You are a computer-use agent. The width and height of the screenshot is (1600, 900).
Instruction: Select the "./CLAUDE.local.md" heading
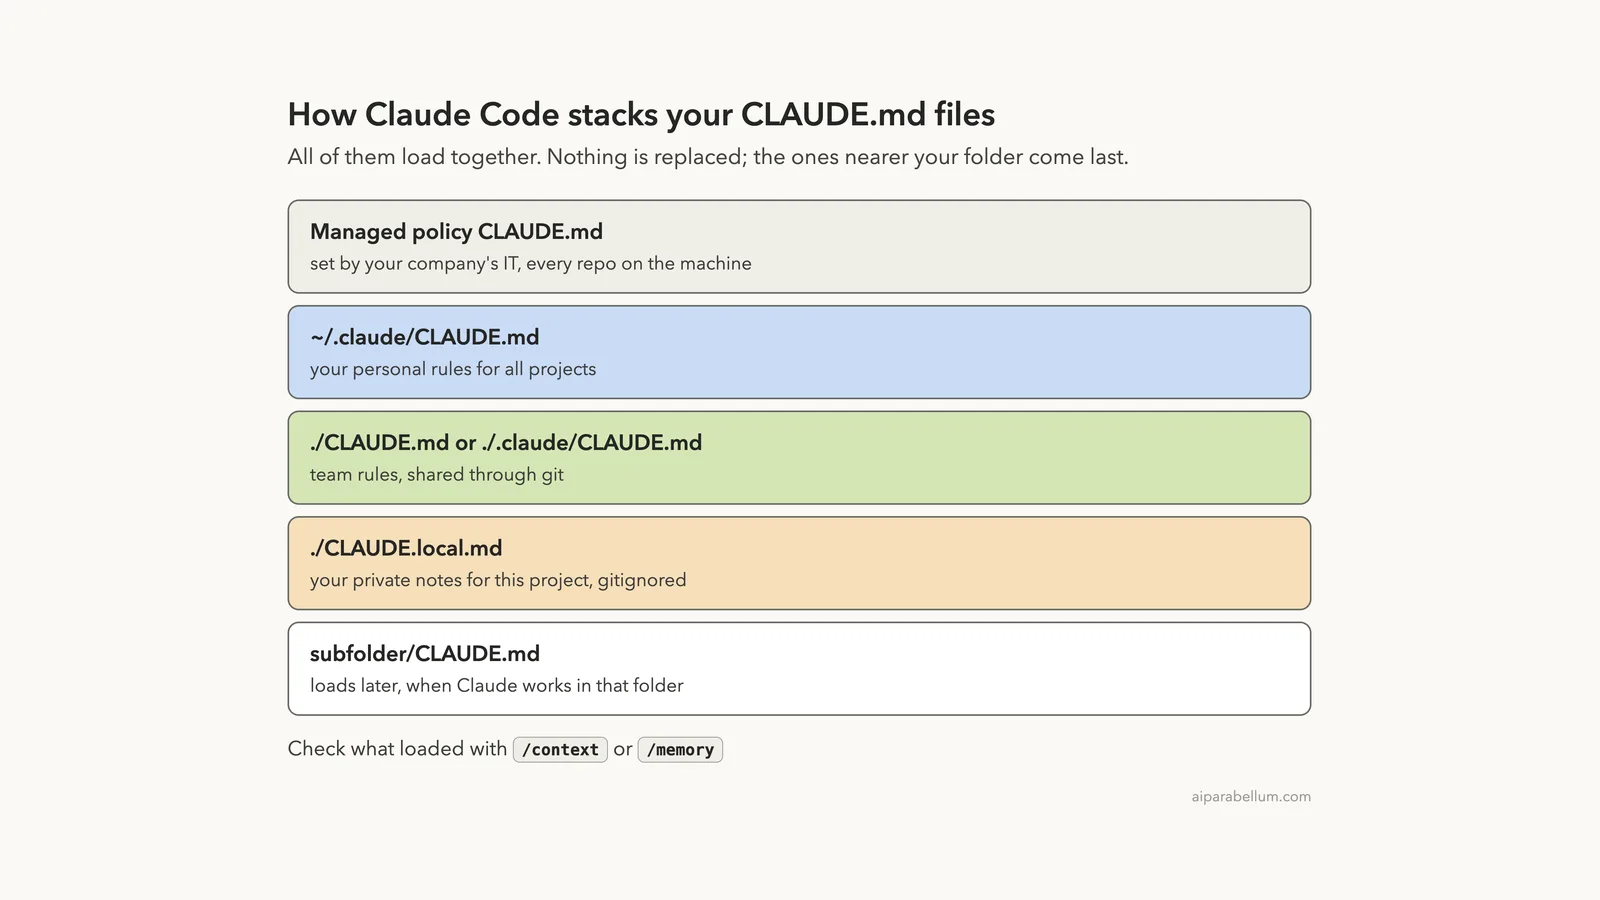(406, 548)
